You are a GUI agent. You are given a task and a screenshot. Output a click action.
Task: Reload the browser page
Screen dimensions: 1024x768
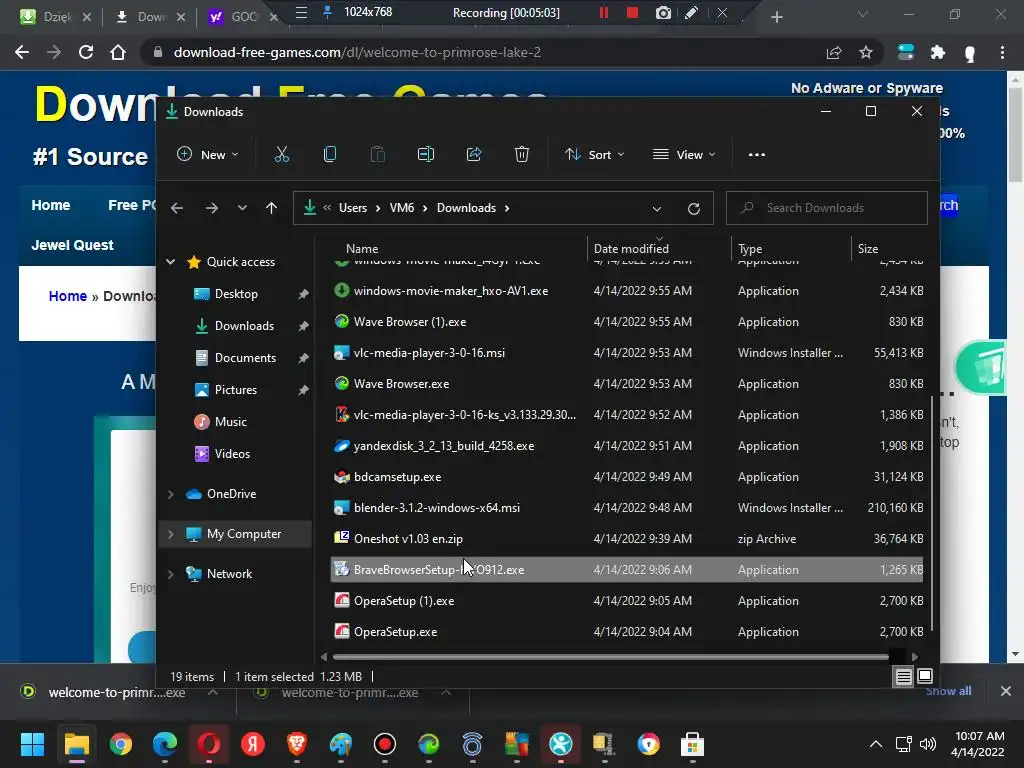[x=86, y=52]
